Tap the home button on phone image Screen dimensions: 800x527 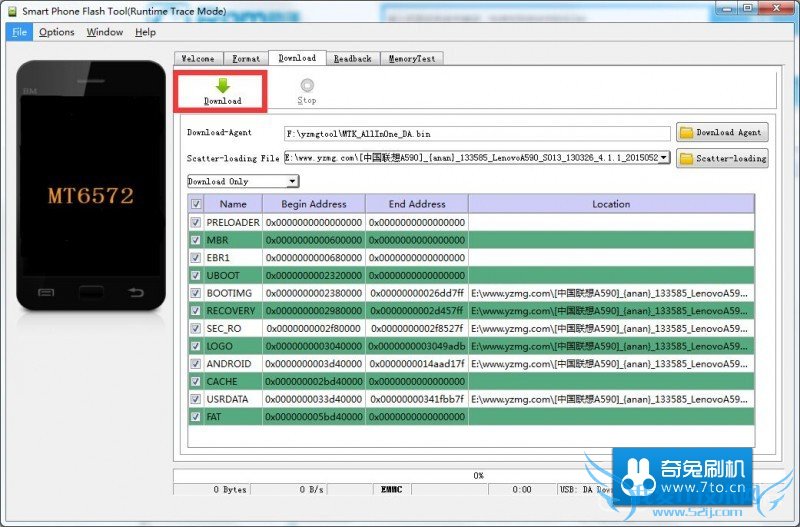(89, 292)
